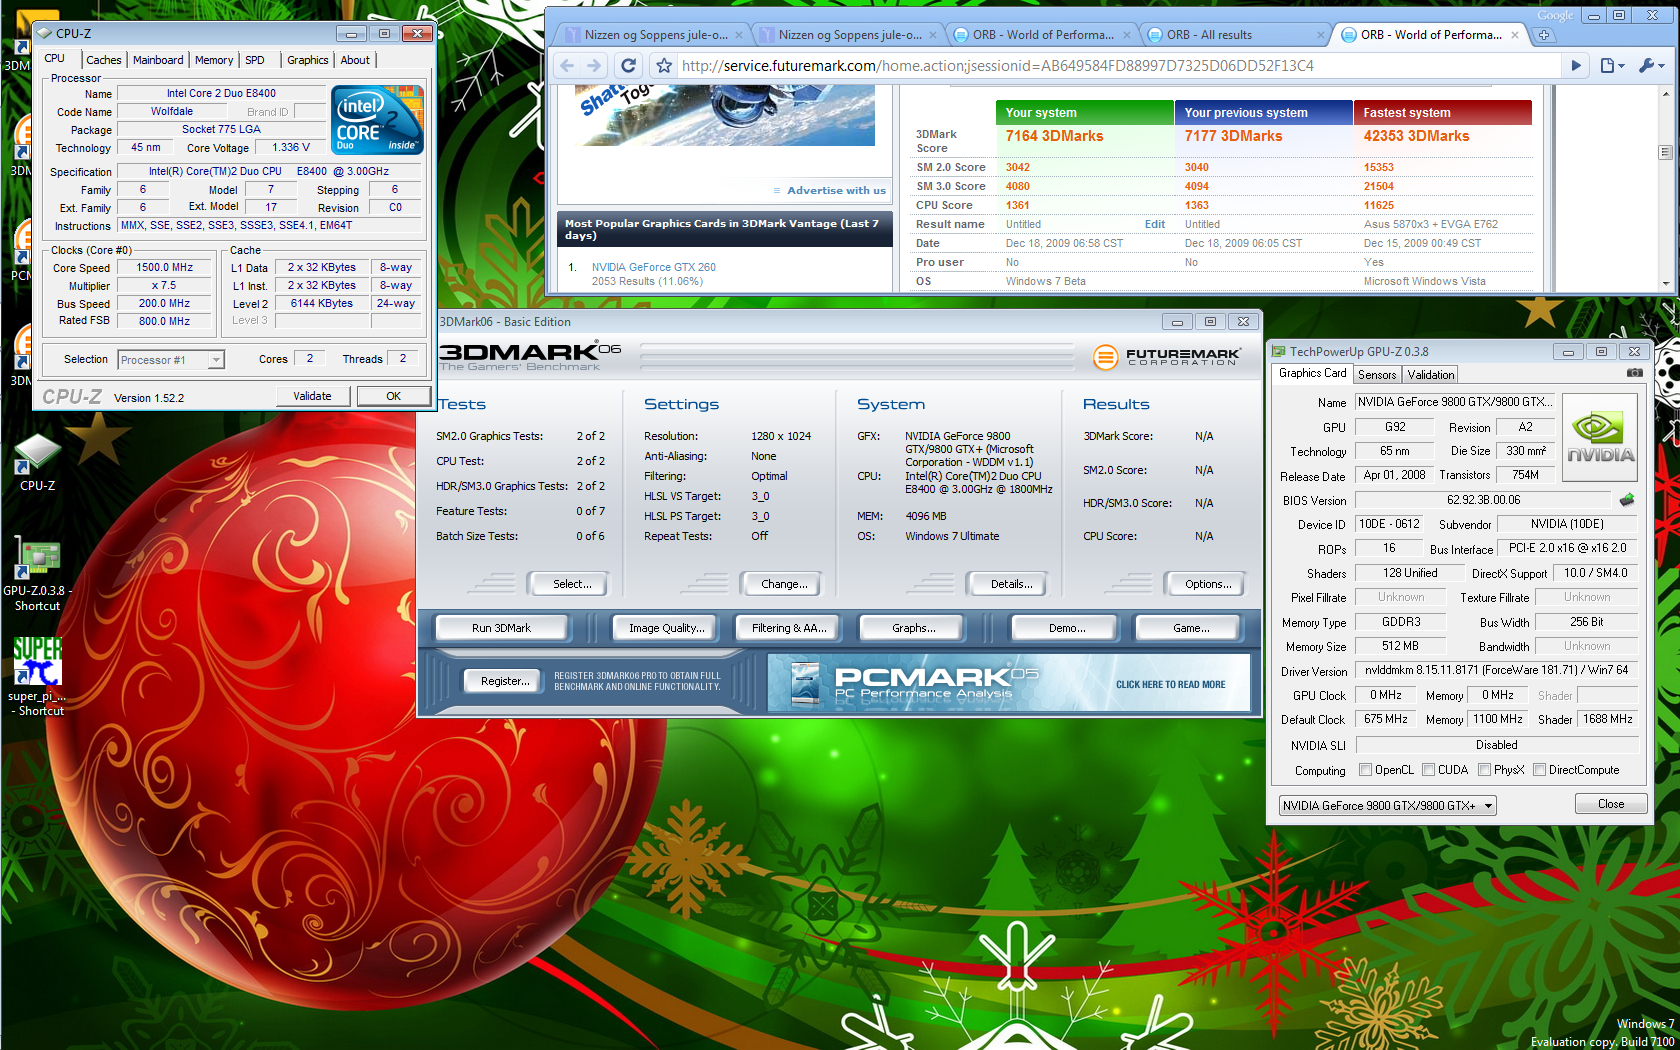The height and width of the screenshot is (1050, 1680).
Task: Click the Game button in 3DMark06
Action: (x=1190, y=628)
